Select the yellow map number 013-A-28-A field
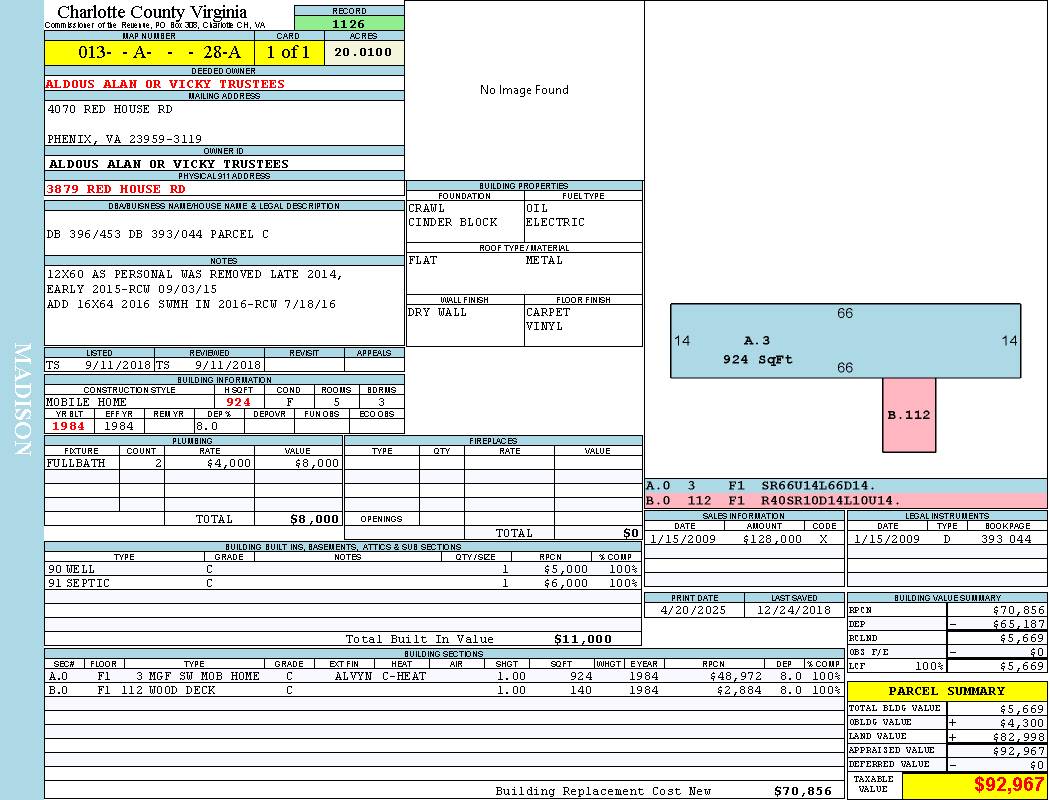Image resolution: width=1050 pixels, height=800 pixels. 150,52
